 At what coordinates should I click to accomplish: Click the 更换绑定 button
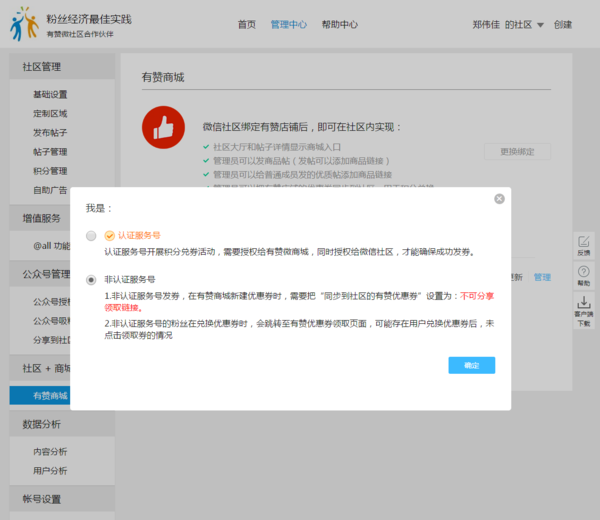click(517, 152)
